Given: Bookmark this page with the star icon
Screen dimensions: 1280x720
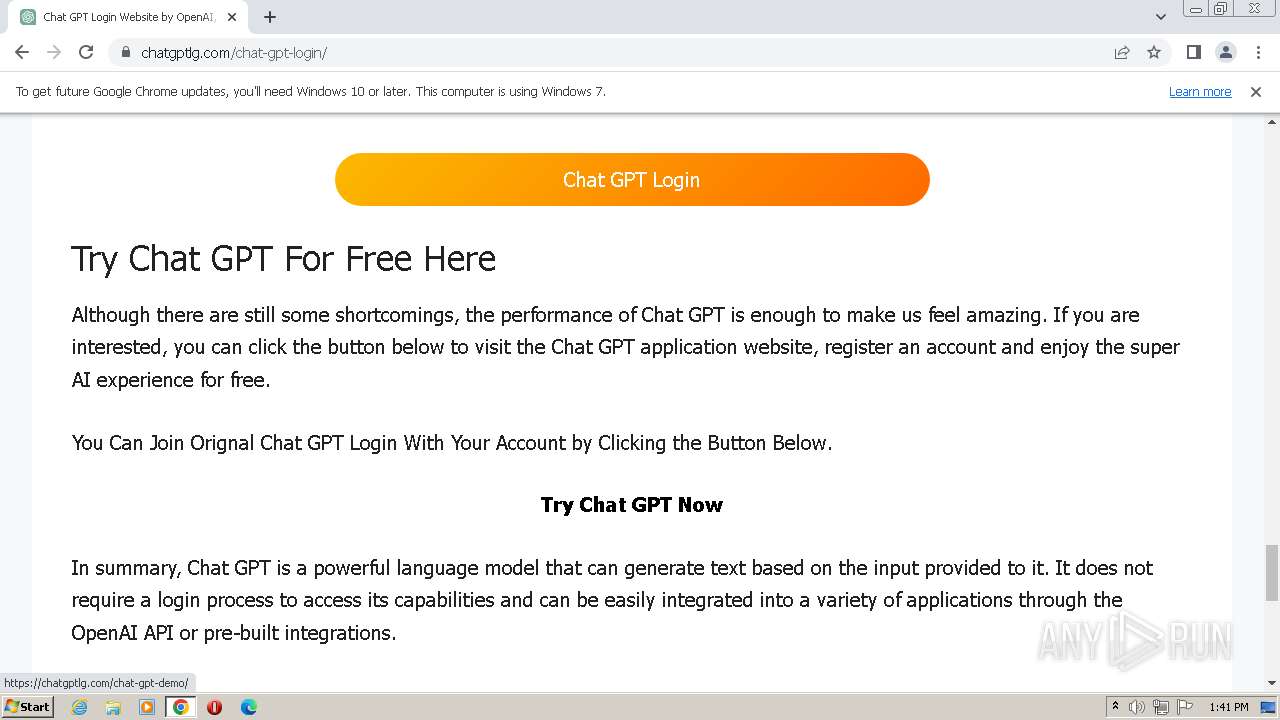Looking at the screenshot, I should coord(1154,52).
